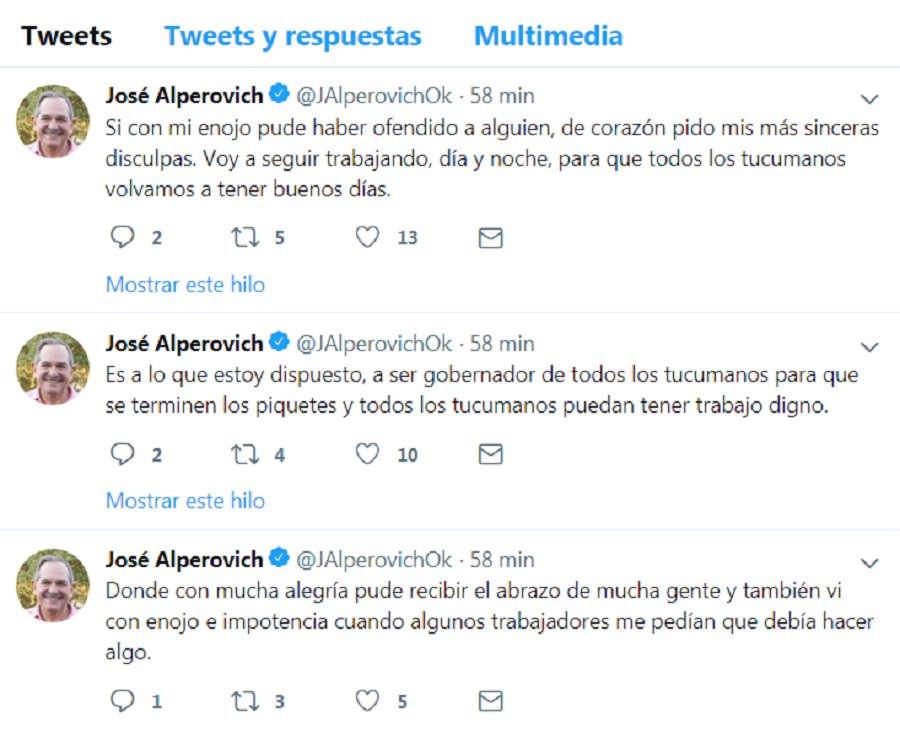Open chevron menu of second tweet
900x733 pixels.
click(870, 347)
